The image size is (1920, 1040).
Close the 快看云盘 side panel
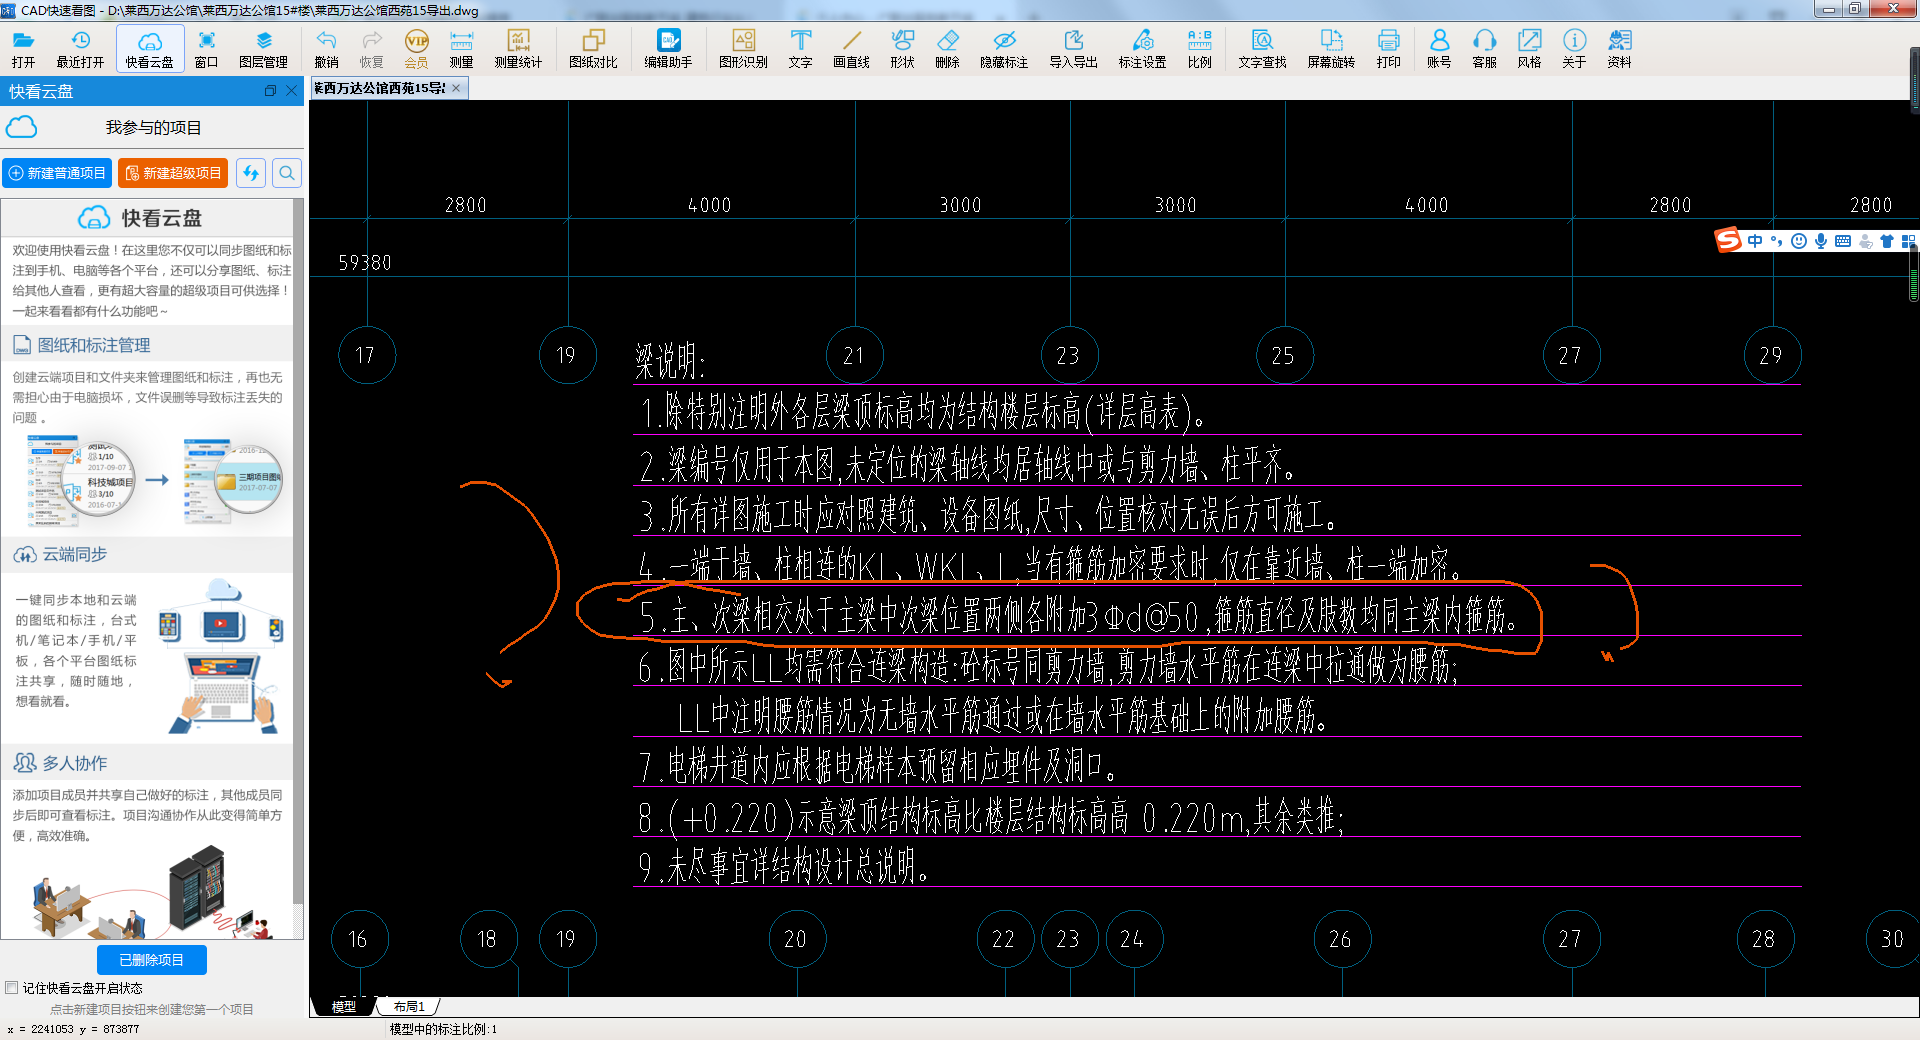coord(291,91)
